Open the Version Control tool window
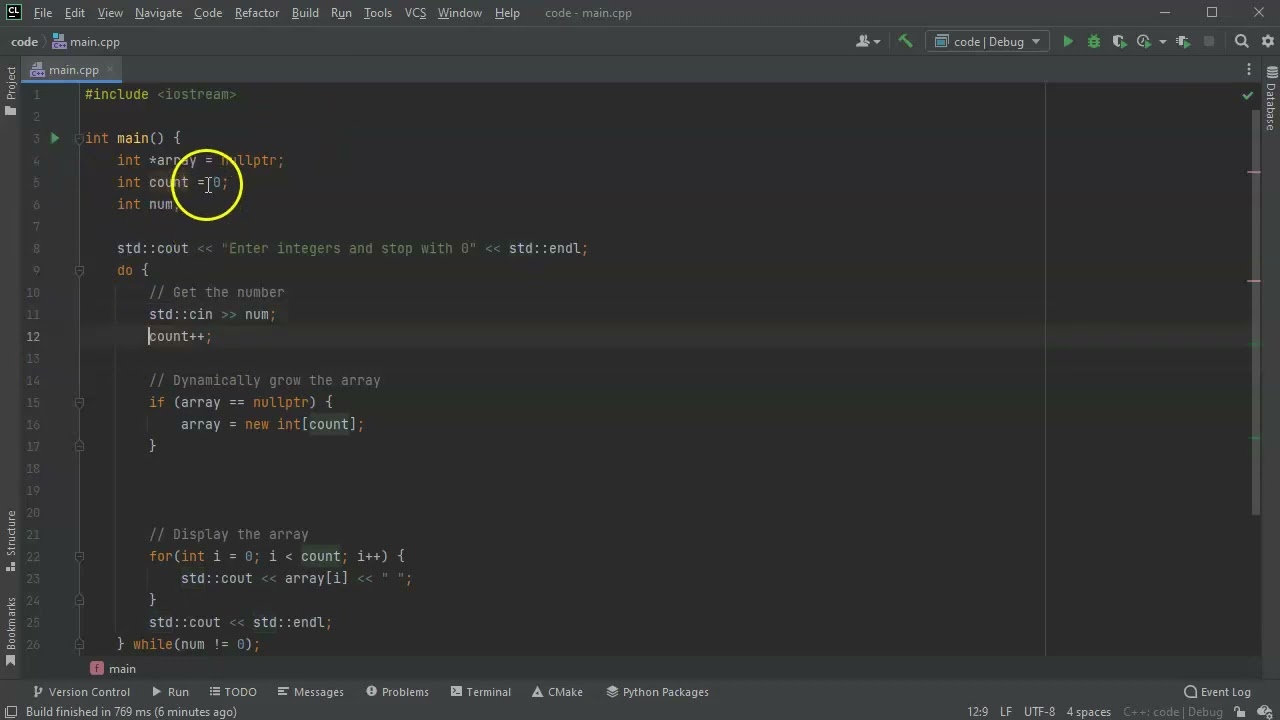This screenshot has width=1280, height=720. coord(81,692)
